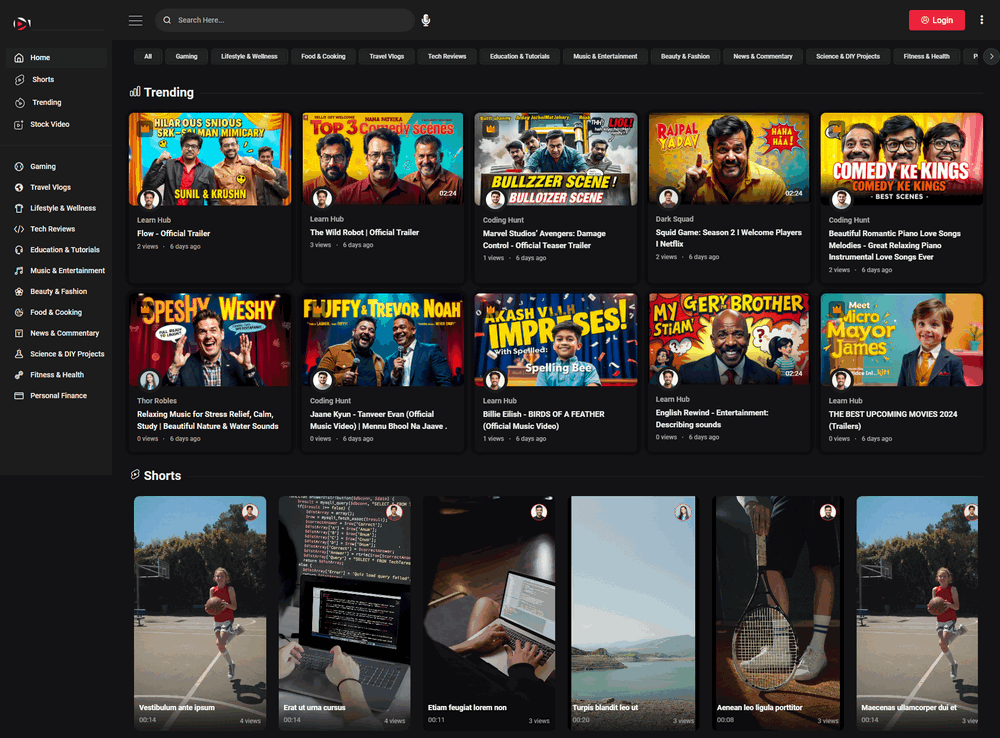Viewport: 1000px width, 738px height.
Task: Click the Education & Tutorials sidebar icon
Action: click(x=19, y=250)
